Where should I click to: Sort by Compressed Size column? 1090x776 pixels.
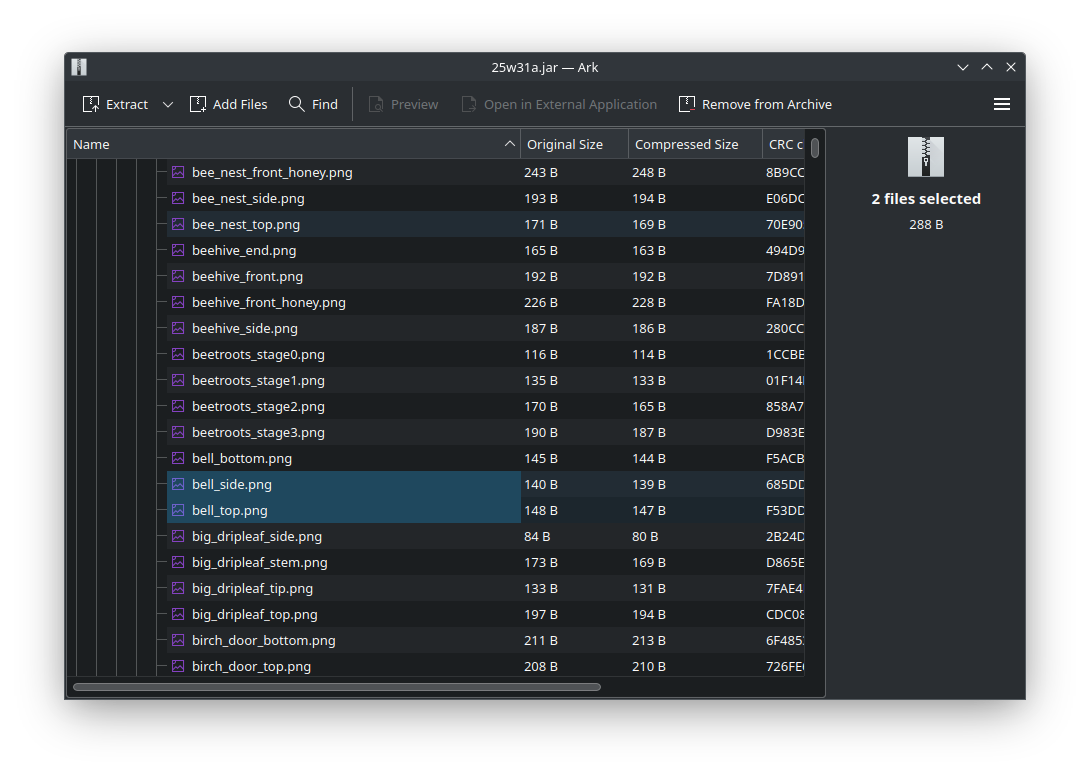686,144
